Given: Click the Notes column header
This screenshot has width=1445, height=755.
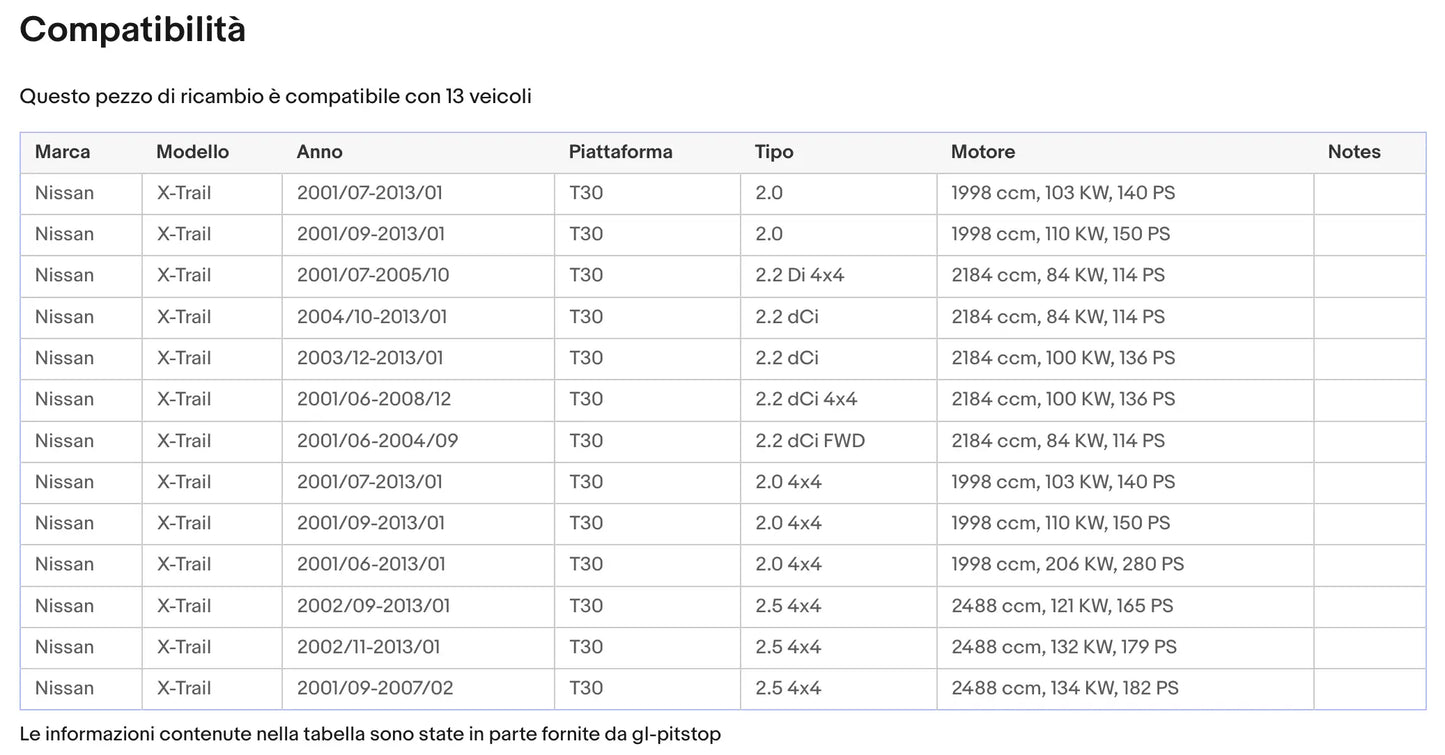Looking at the screenshot, I should tap(1355, 152).
